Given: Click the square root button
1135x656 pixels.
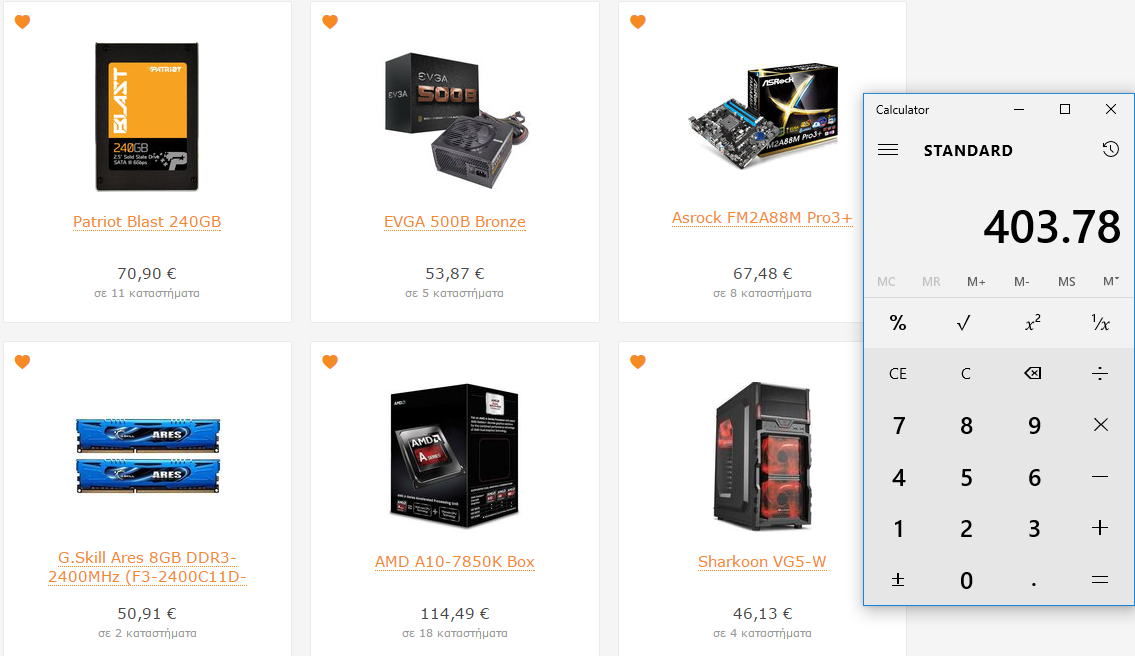Looking at the screenshot, I should click(963, 323).
